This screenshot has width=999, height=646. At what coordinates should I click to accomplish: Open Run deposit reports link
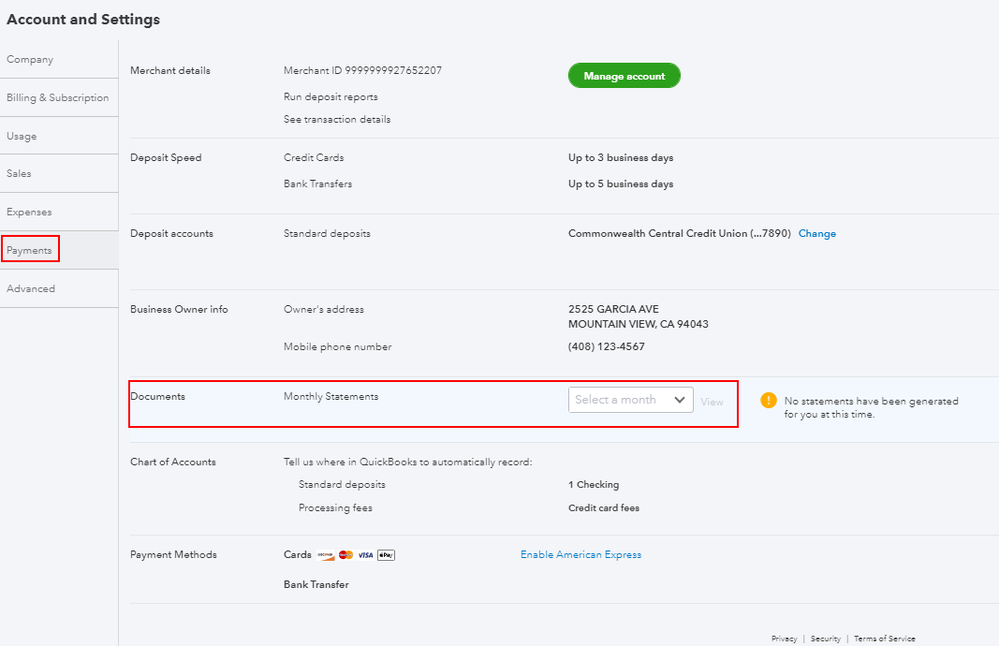point(331,97)
